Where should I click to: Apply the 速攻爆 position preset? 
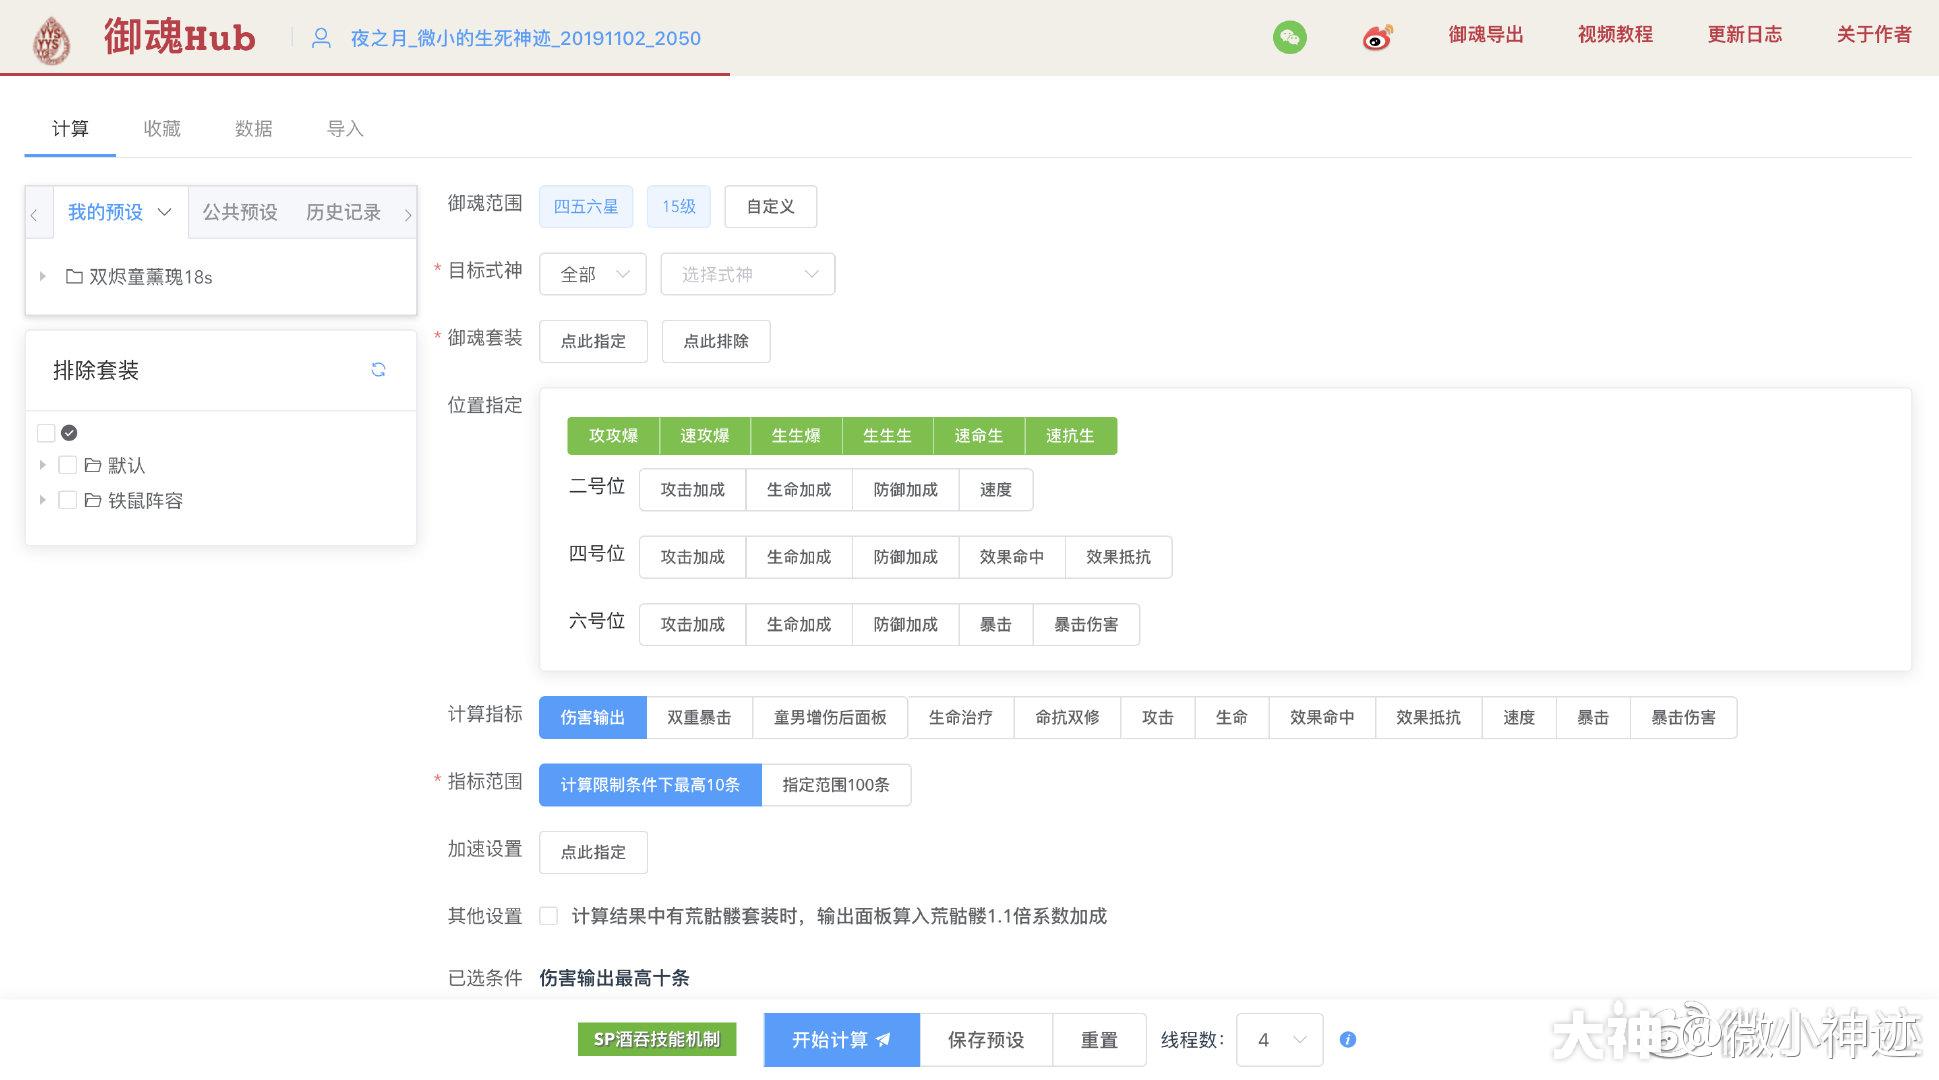(705, 436)
